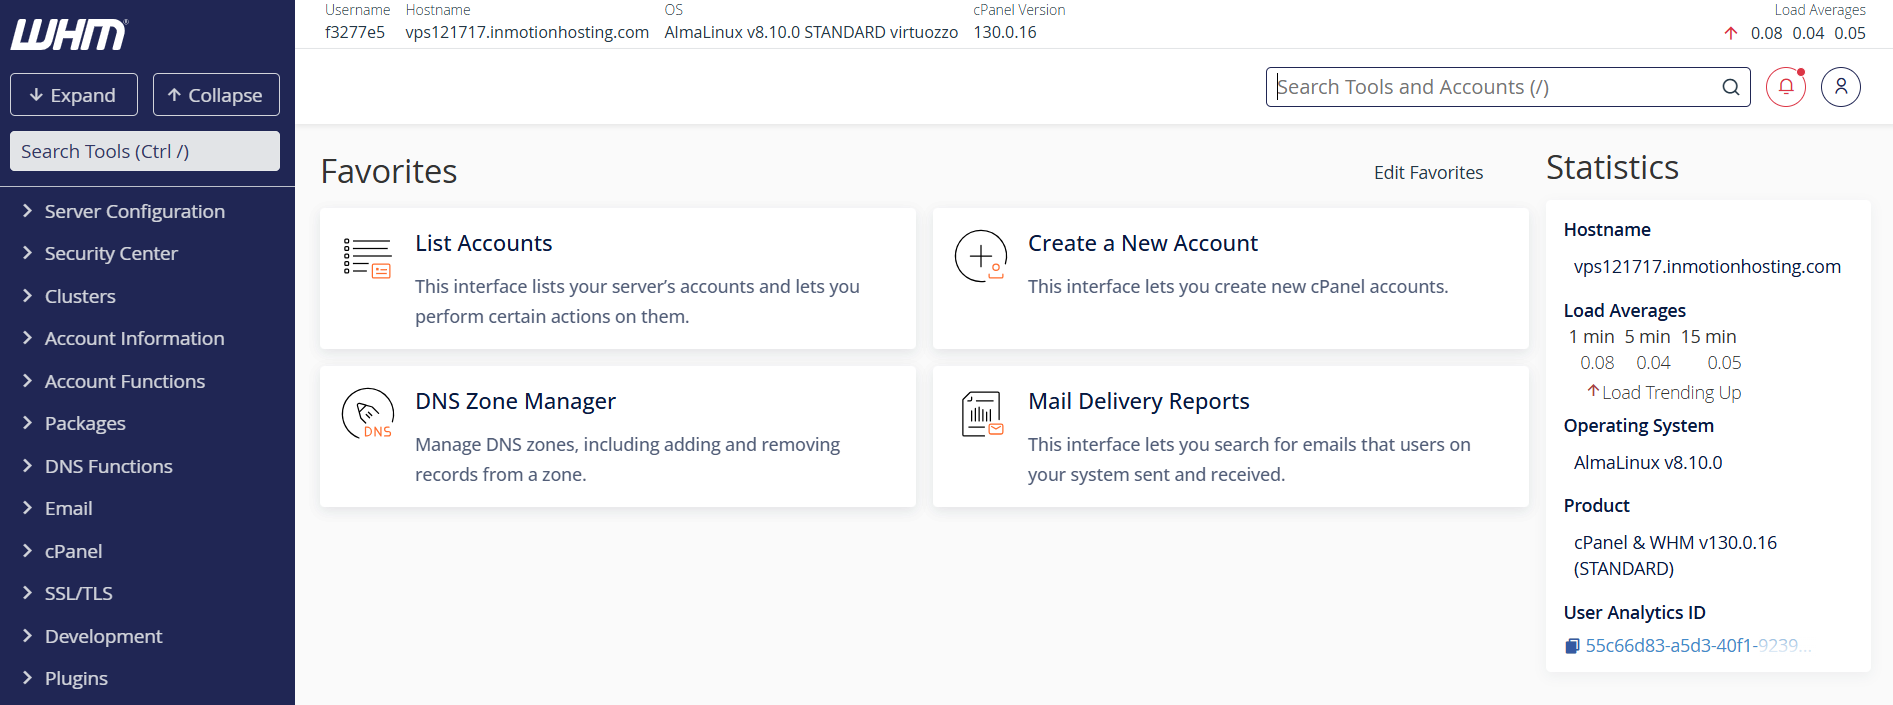
Task: Click the 15 min load value 0.05 in Statistics
Action: 1724,362
